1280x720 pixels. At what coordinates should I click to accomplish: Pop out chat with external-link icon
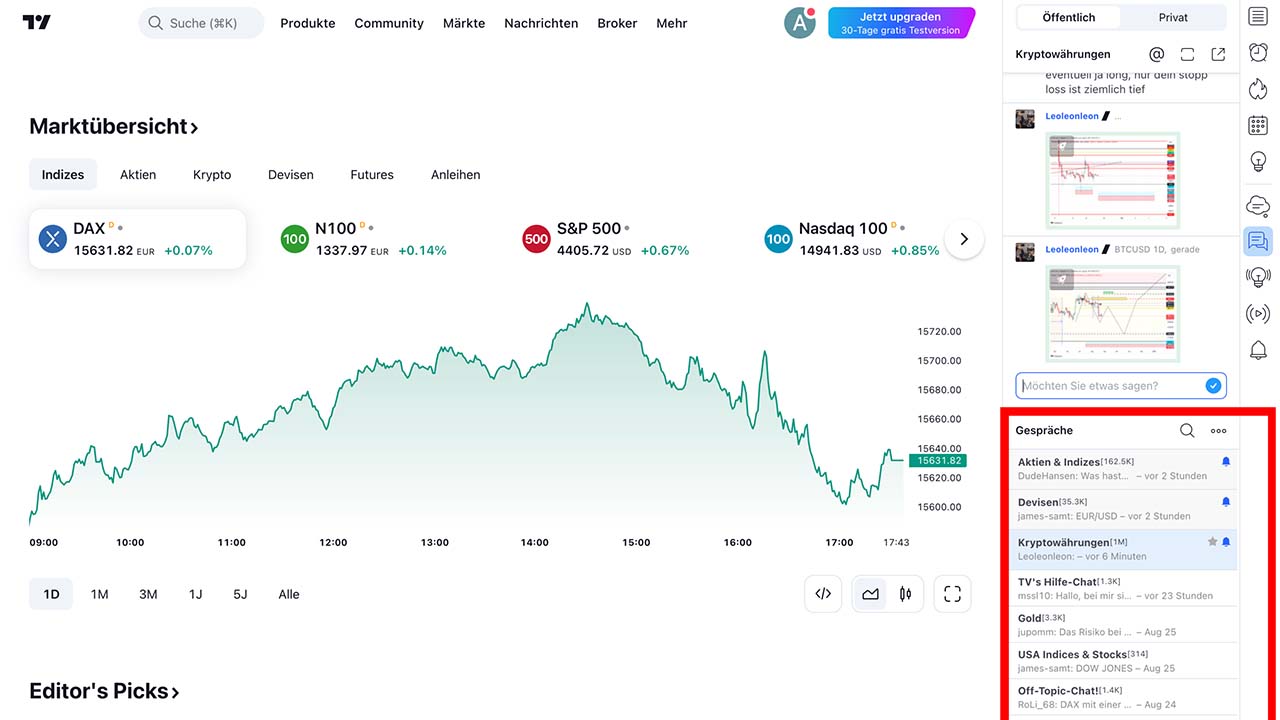(x=1218, y=54)
